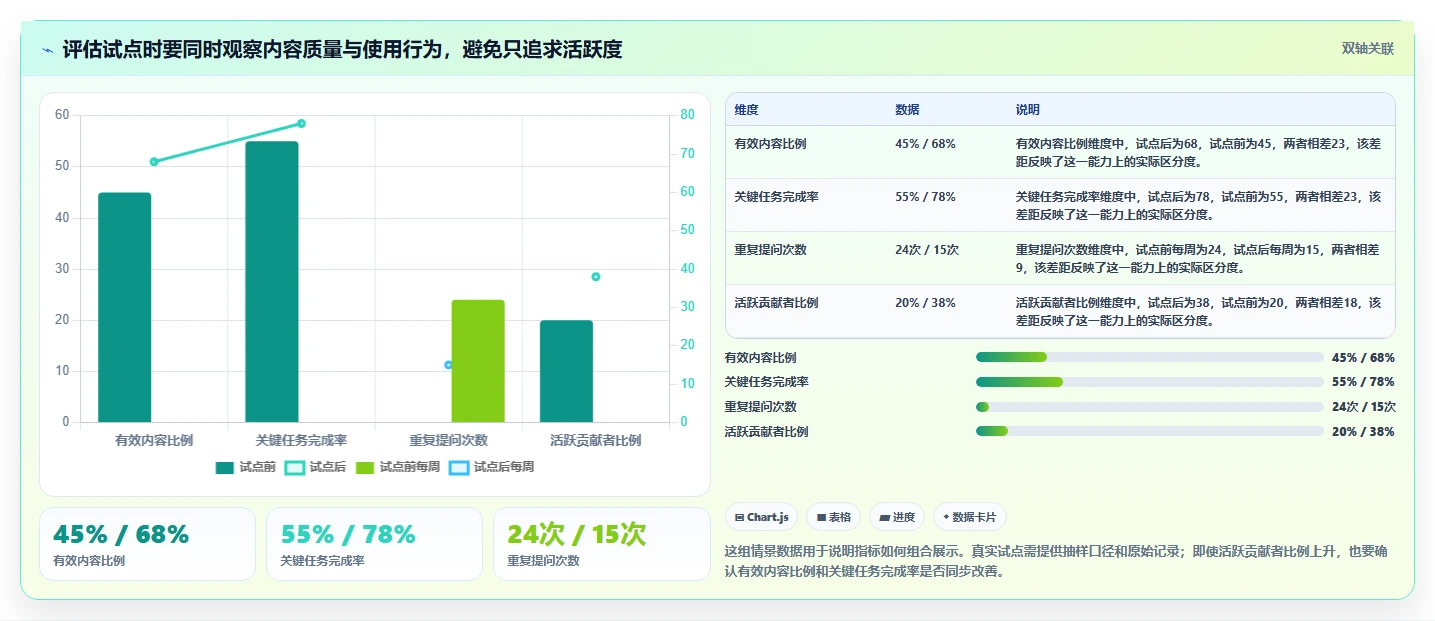Toggle the 试点前每周 legend item
Image resolution: width=1435 pixels, height=621 pixels.
[398, 467]
